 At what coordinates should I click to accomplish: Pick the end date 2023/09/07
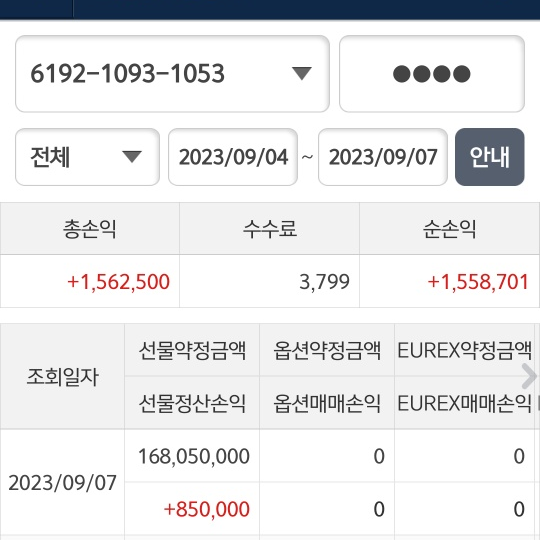click(383, 157)
